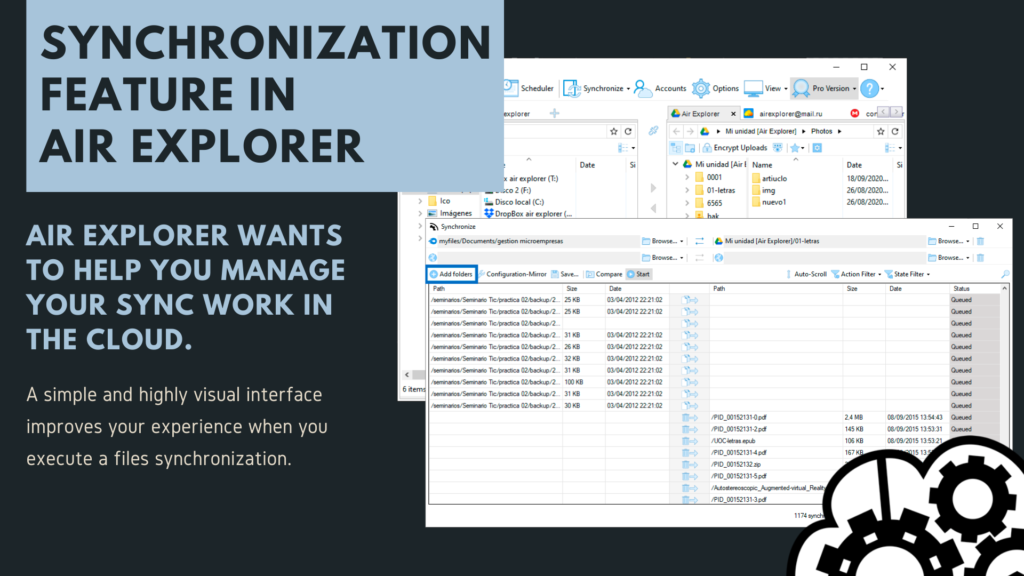Viewport: 1024px width, 576px height.
Task: Toggle Auto-Scroll in Synchronize window
Action: click(x=807, y=274)
